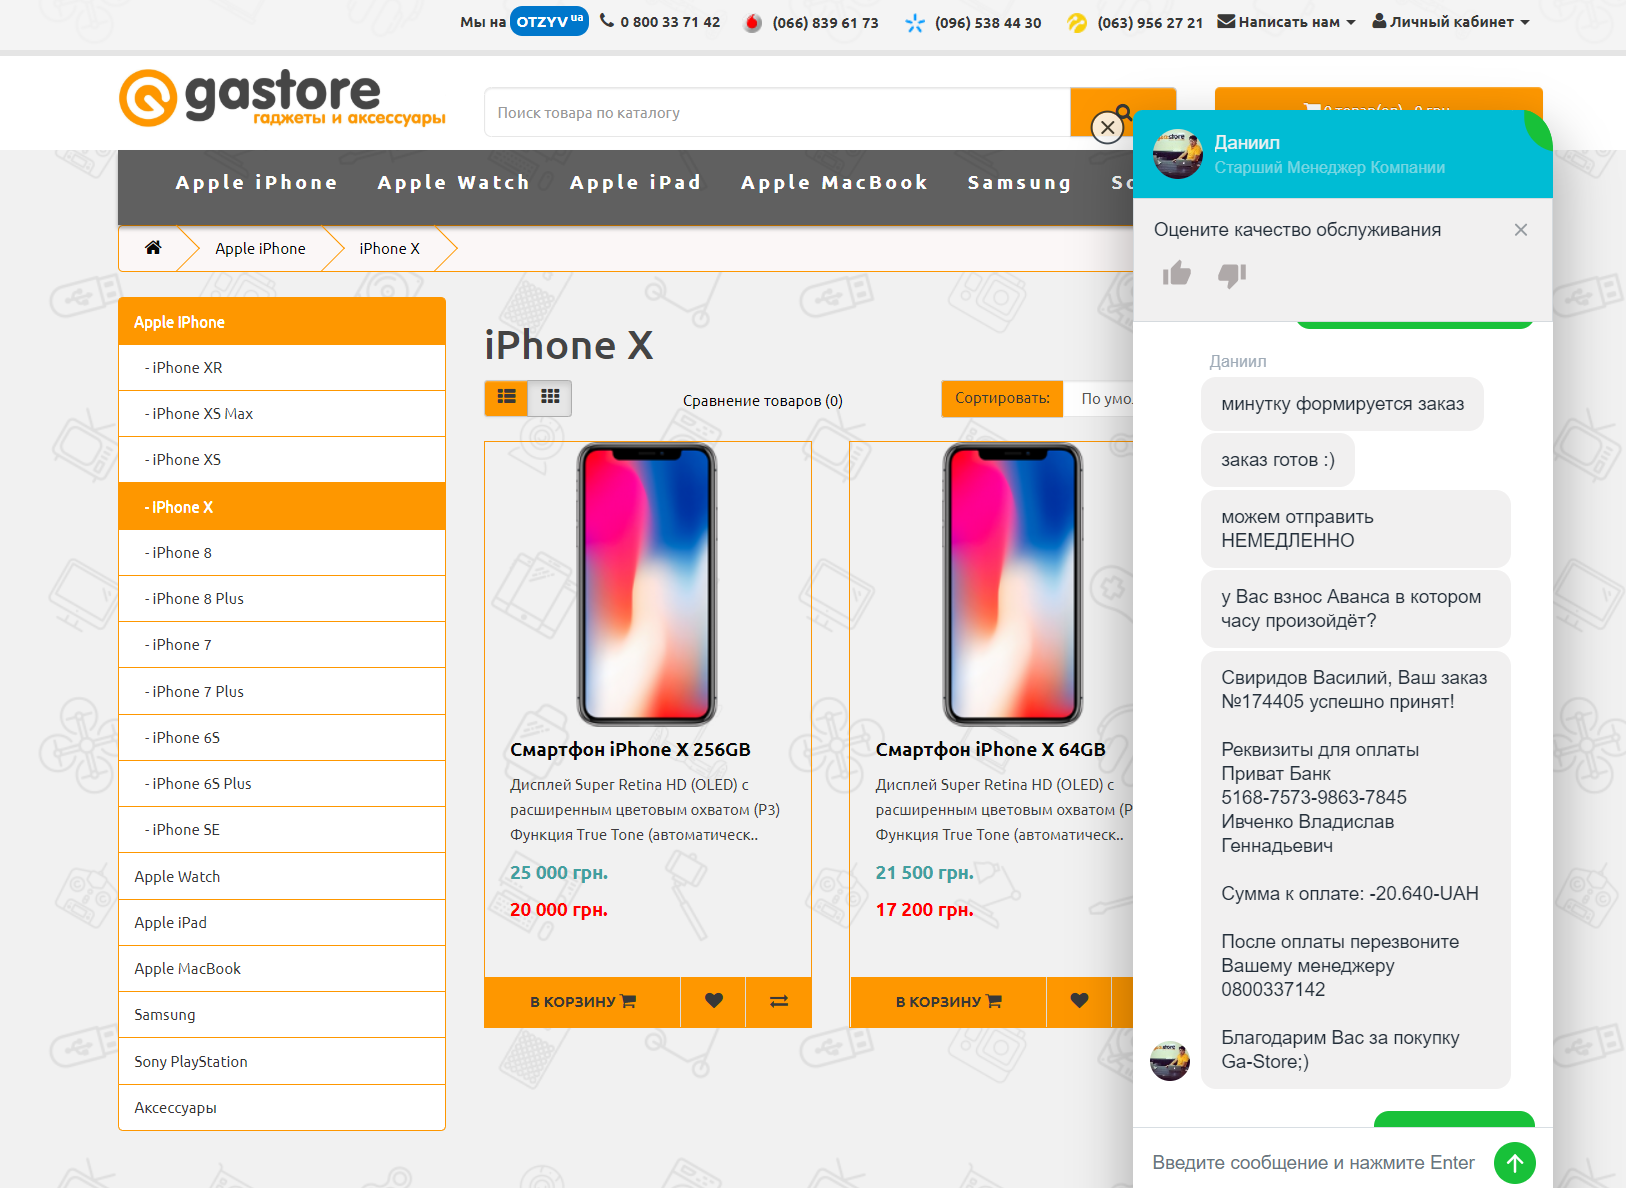1626x1188 pixels.
Task: Send the chat message with the green arrow
Action: (1514, 1163)
